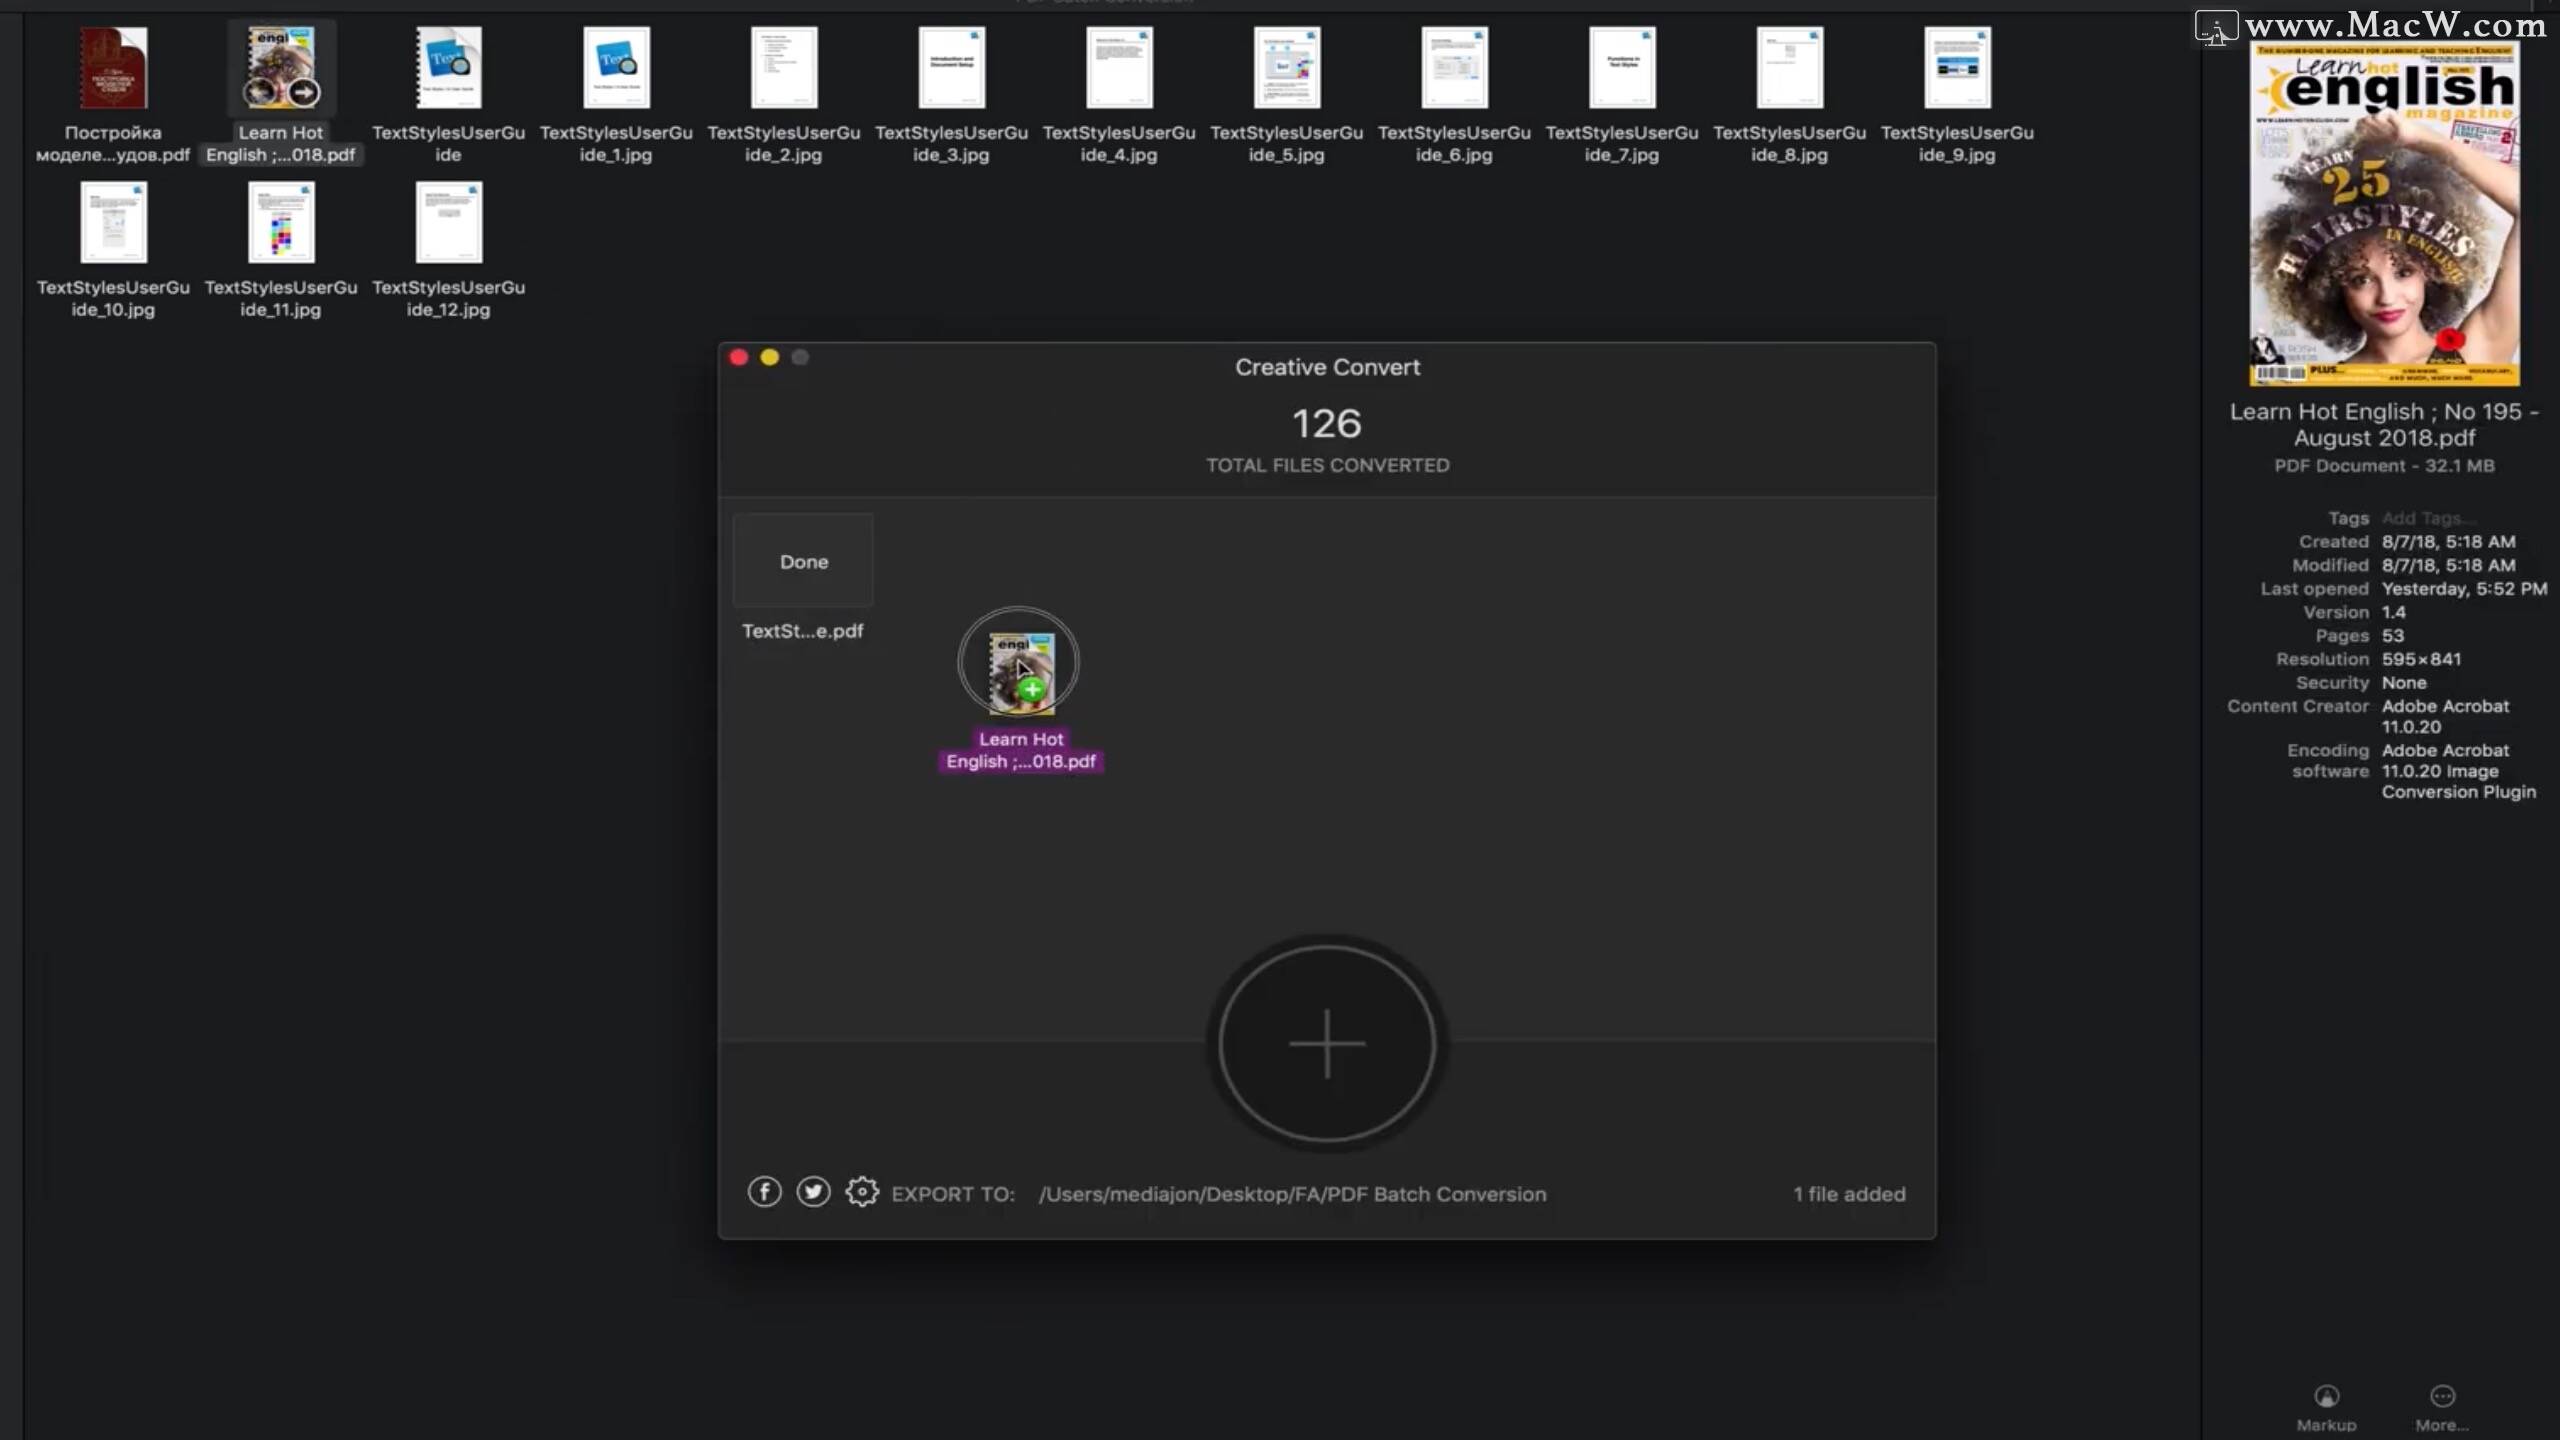Click the Markup button in preview pane
This screenshot has height=1440, width=2560.
pos(2326,1408)
